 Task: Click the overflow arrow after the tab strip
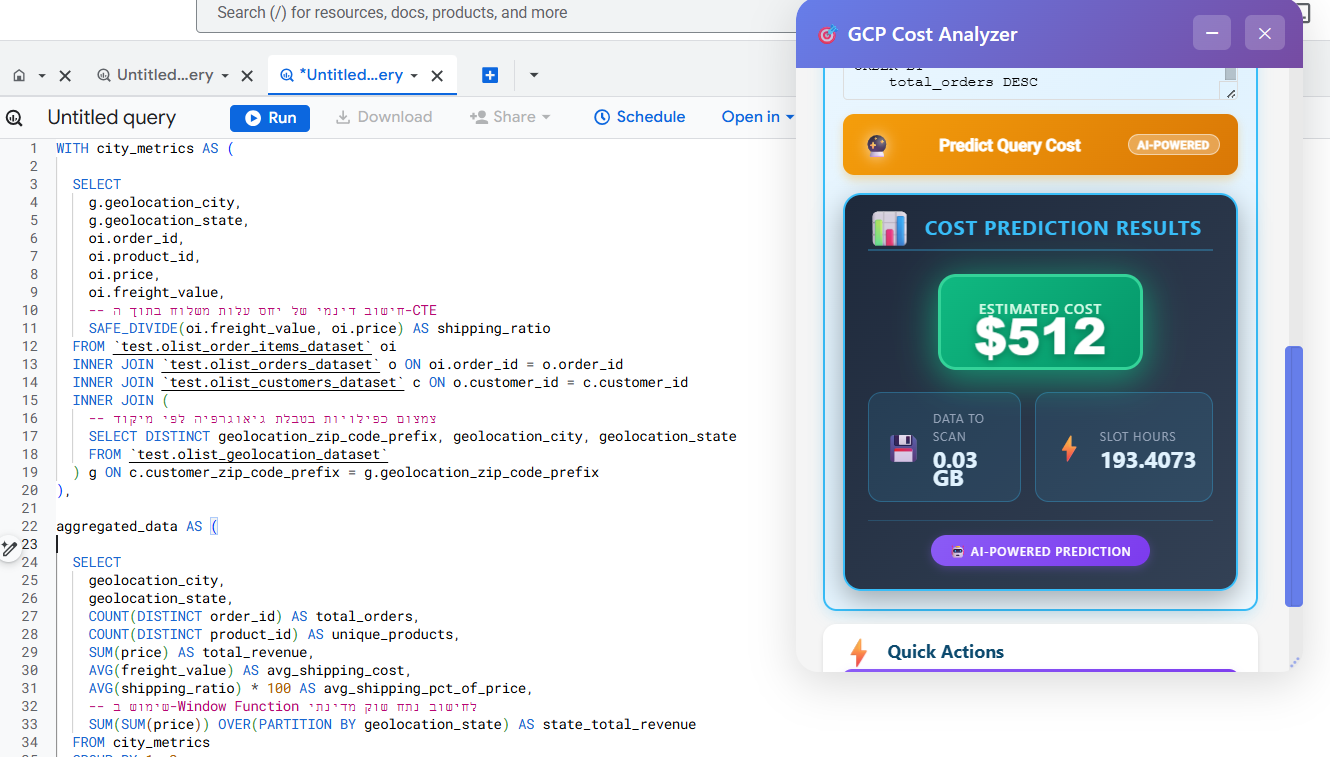[x=533, y=75]
